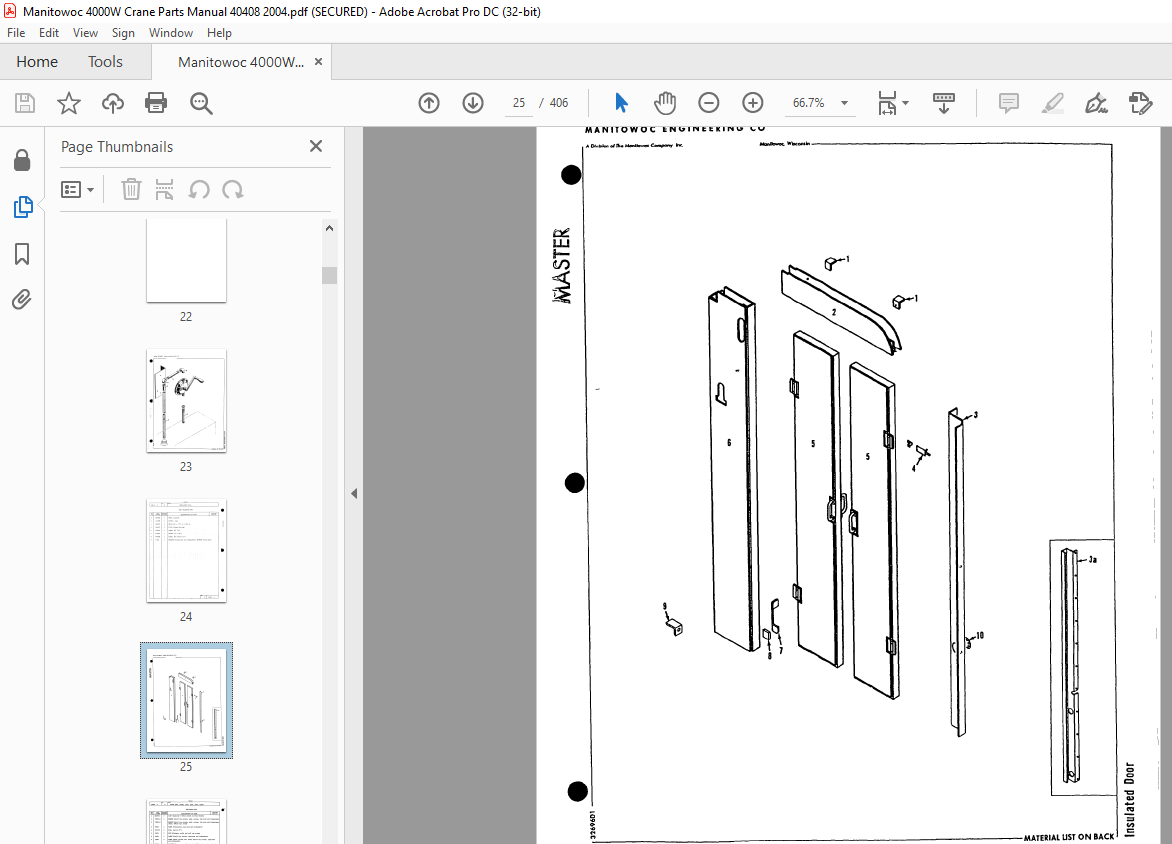Click the thumbnails scrollbar up arrow
The width and height of the screenshot is (1172, 844).
[x=330, y=229]
